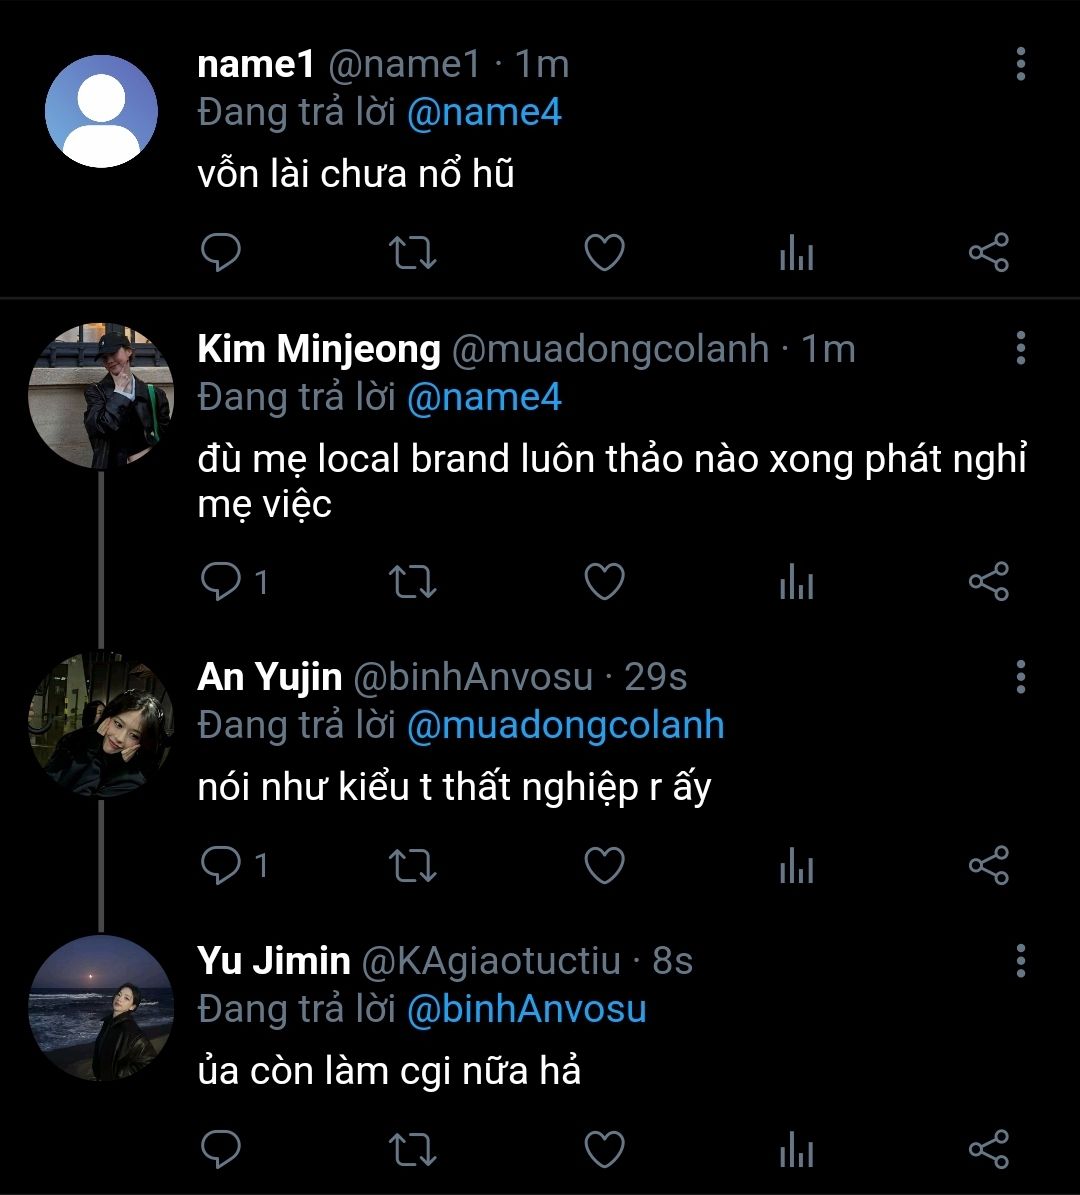
Task: Retweet name1's post about nổ hũ
Action: pyautogui.click(x=411, y=254)
